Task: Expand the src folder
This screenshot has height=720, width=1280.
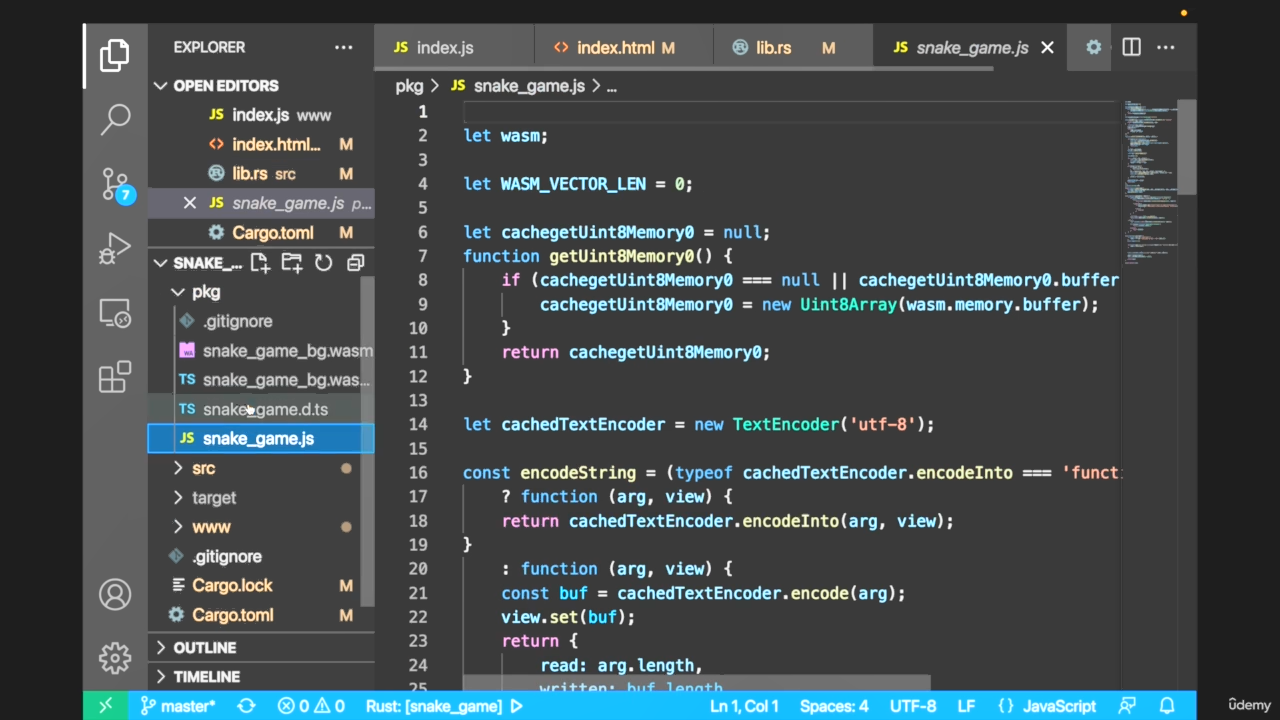Action: pos(203,468)
